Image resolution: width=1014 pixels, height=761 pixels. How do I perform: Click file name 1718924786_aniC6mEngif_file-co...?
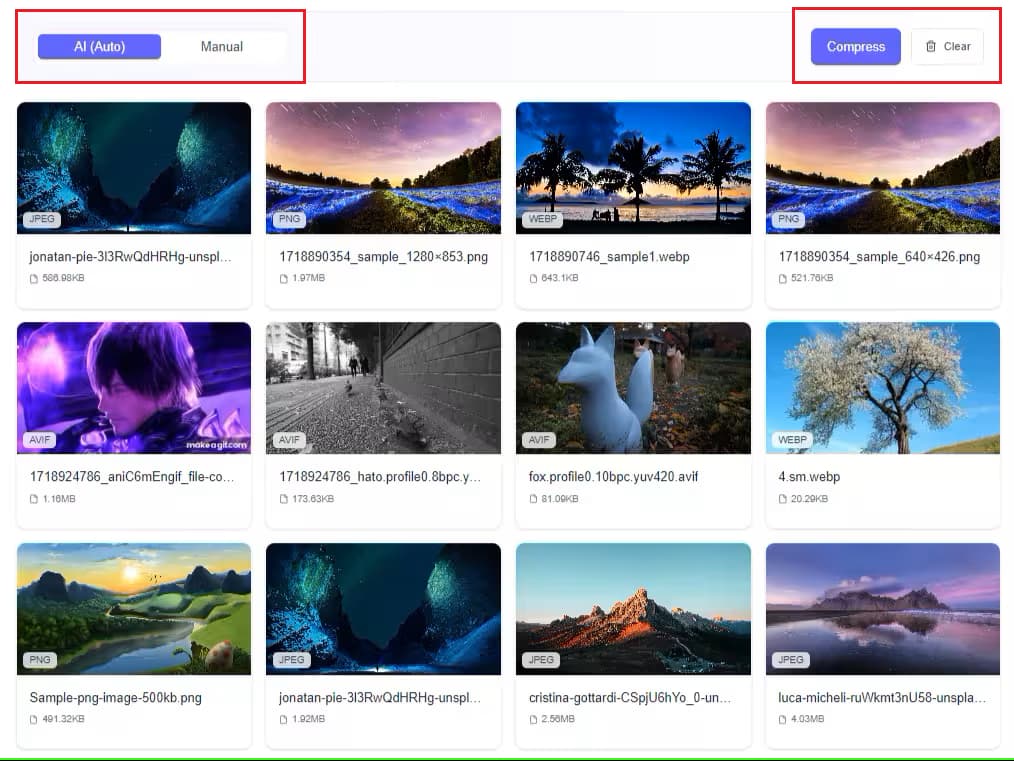pyautogui.click(x=132, y=477)
